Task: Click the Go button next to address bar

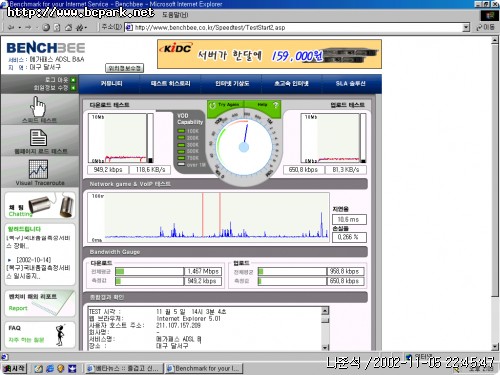Action: tap(485, 27)
